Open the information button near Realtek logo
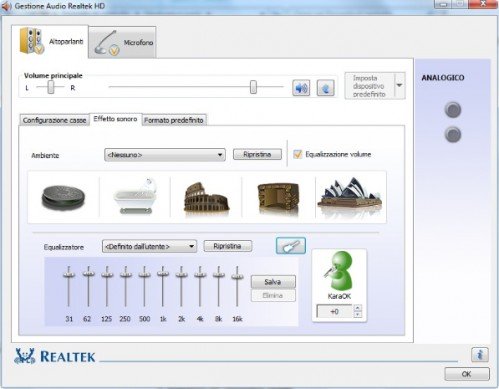 coord(480,355)
